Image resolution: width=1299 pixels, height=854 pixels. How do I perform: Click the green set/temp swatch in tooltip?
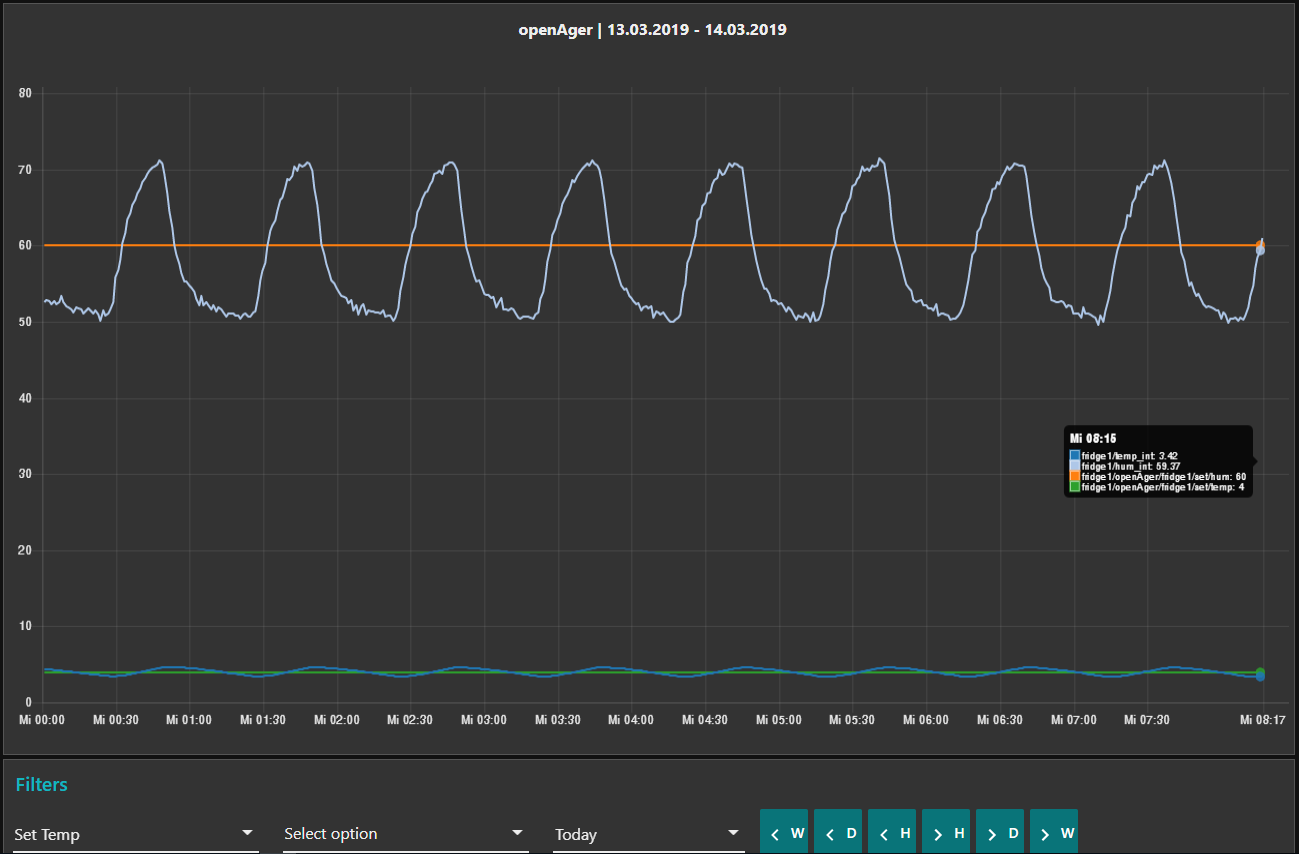click(x=1075, y=487)
